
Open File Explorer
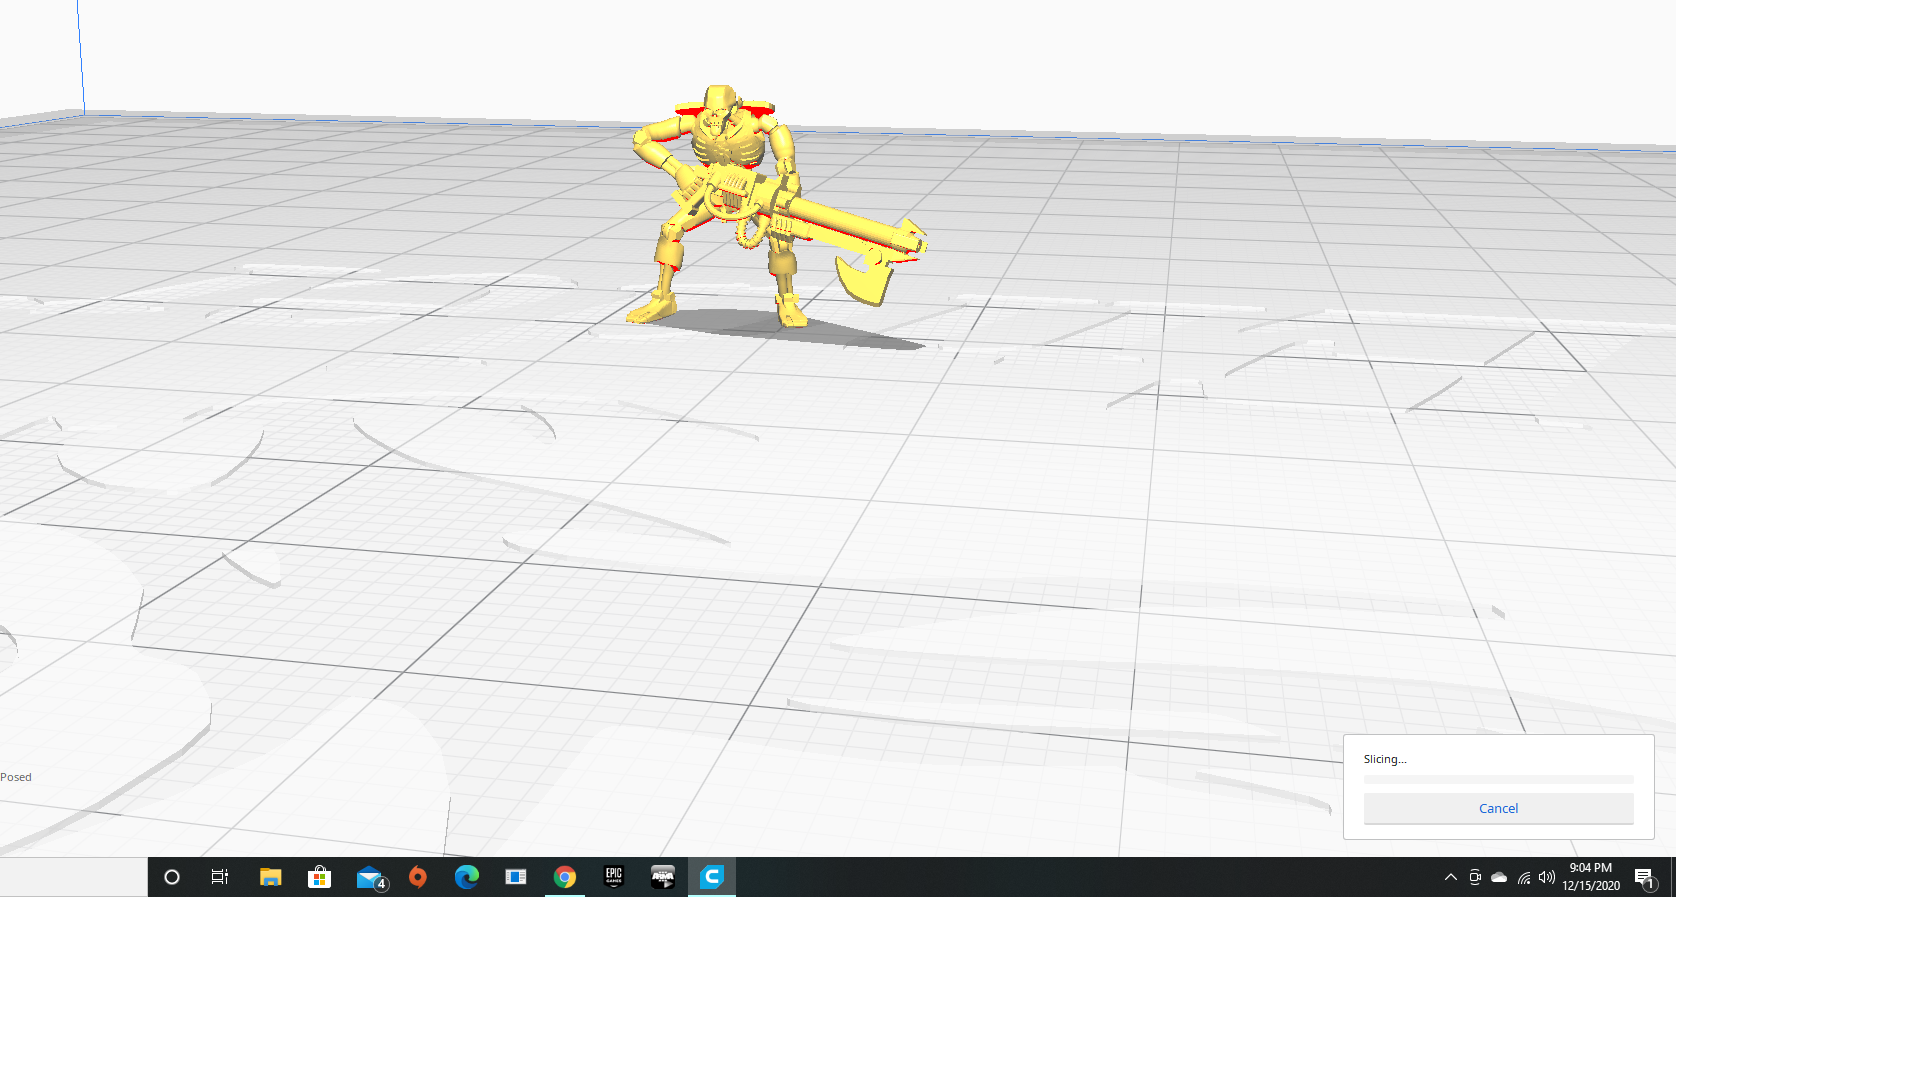click(270, 877)
